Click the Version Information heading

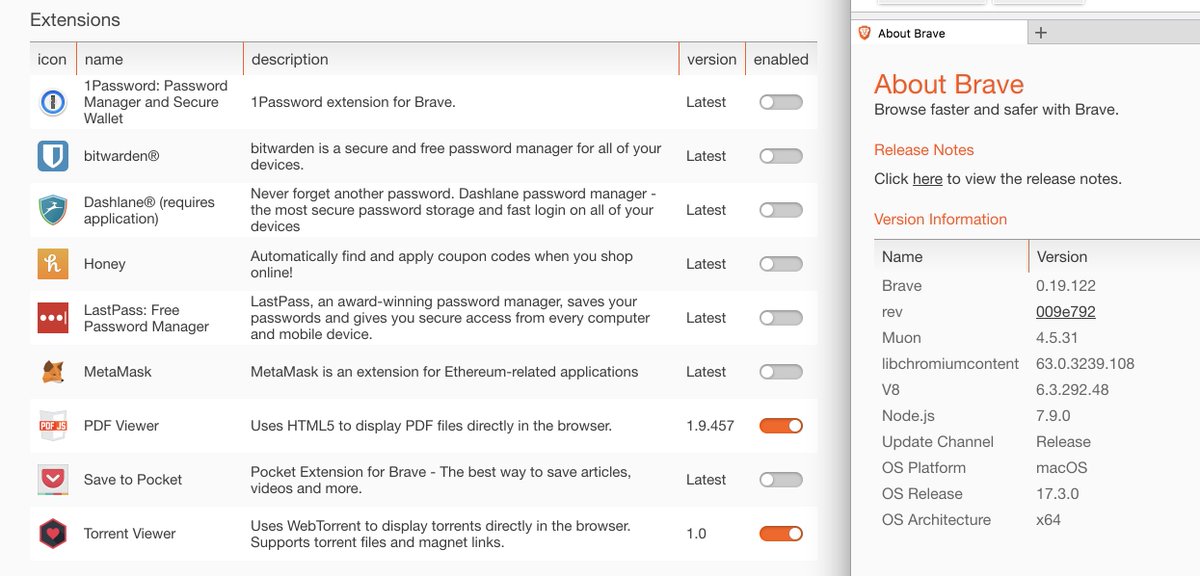[940, 219]
